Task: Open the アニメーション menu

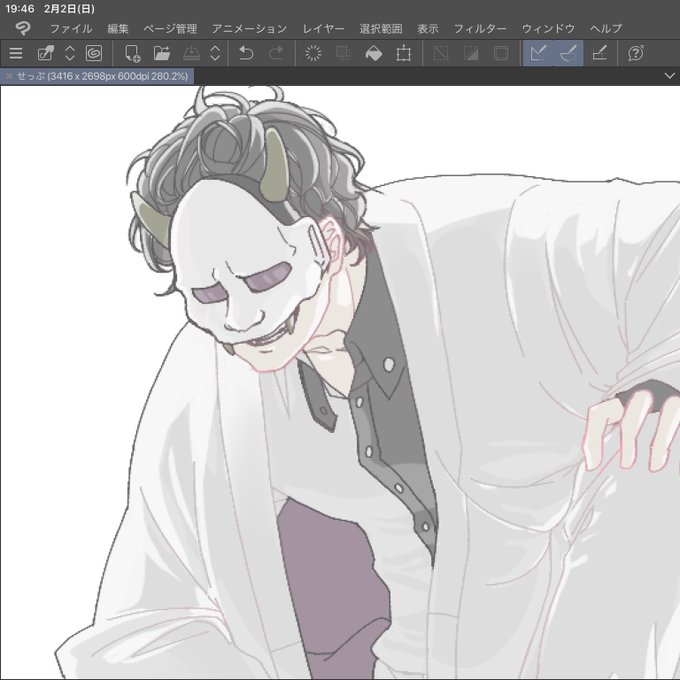Action: point(249,29)
